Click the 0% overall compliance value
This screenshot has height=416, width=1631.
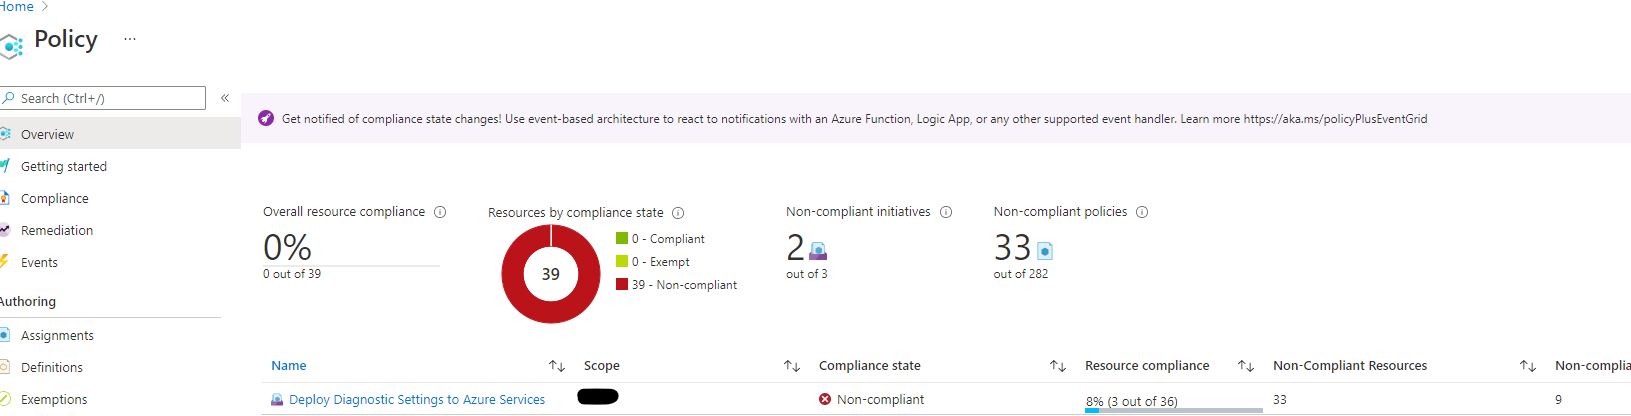tap(287, 246)
